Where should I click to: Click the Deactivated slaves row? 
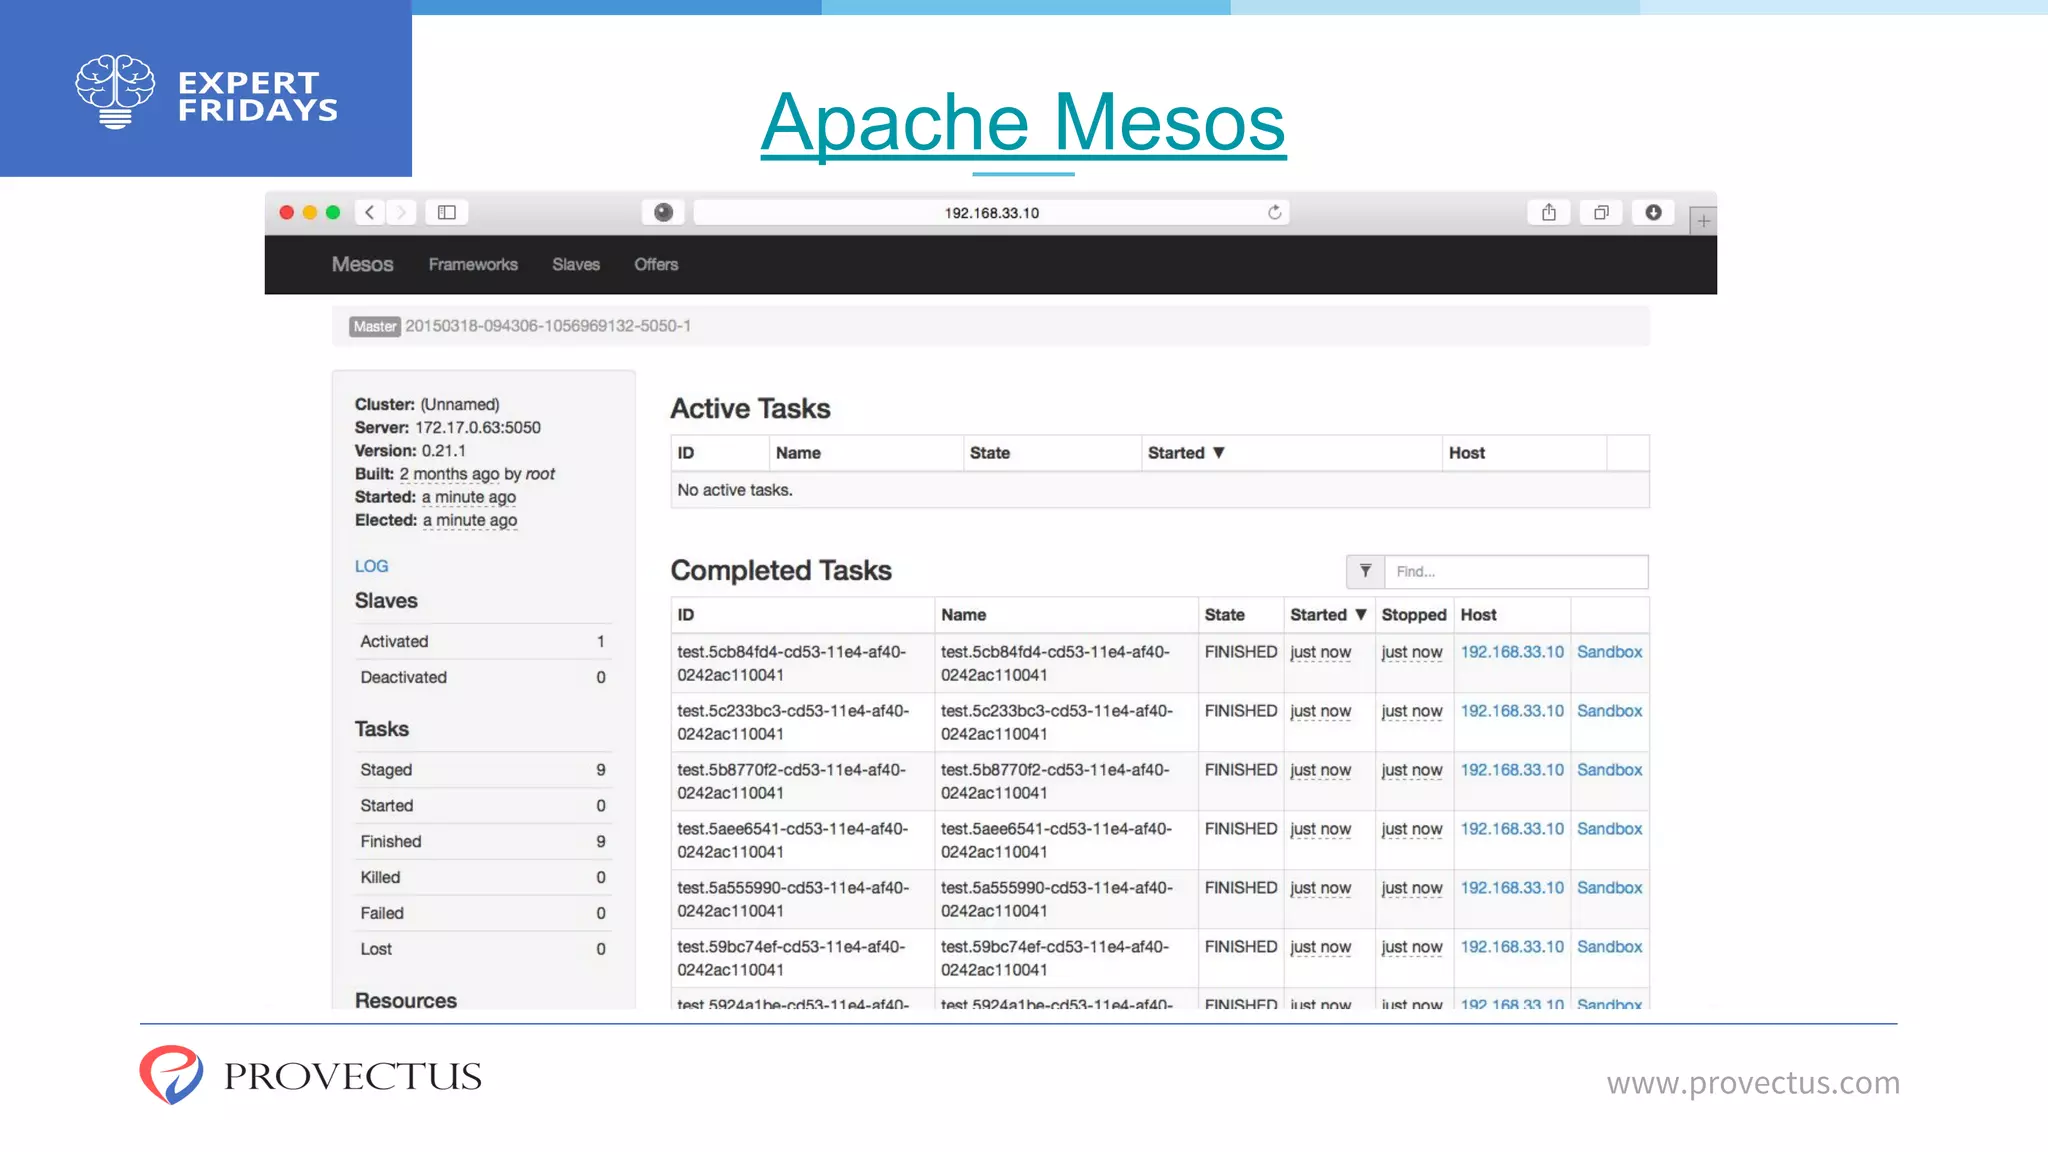click(x=483, y=677)
